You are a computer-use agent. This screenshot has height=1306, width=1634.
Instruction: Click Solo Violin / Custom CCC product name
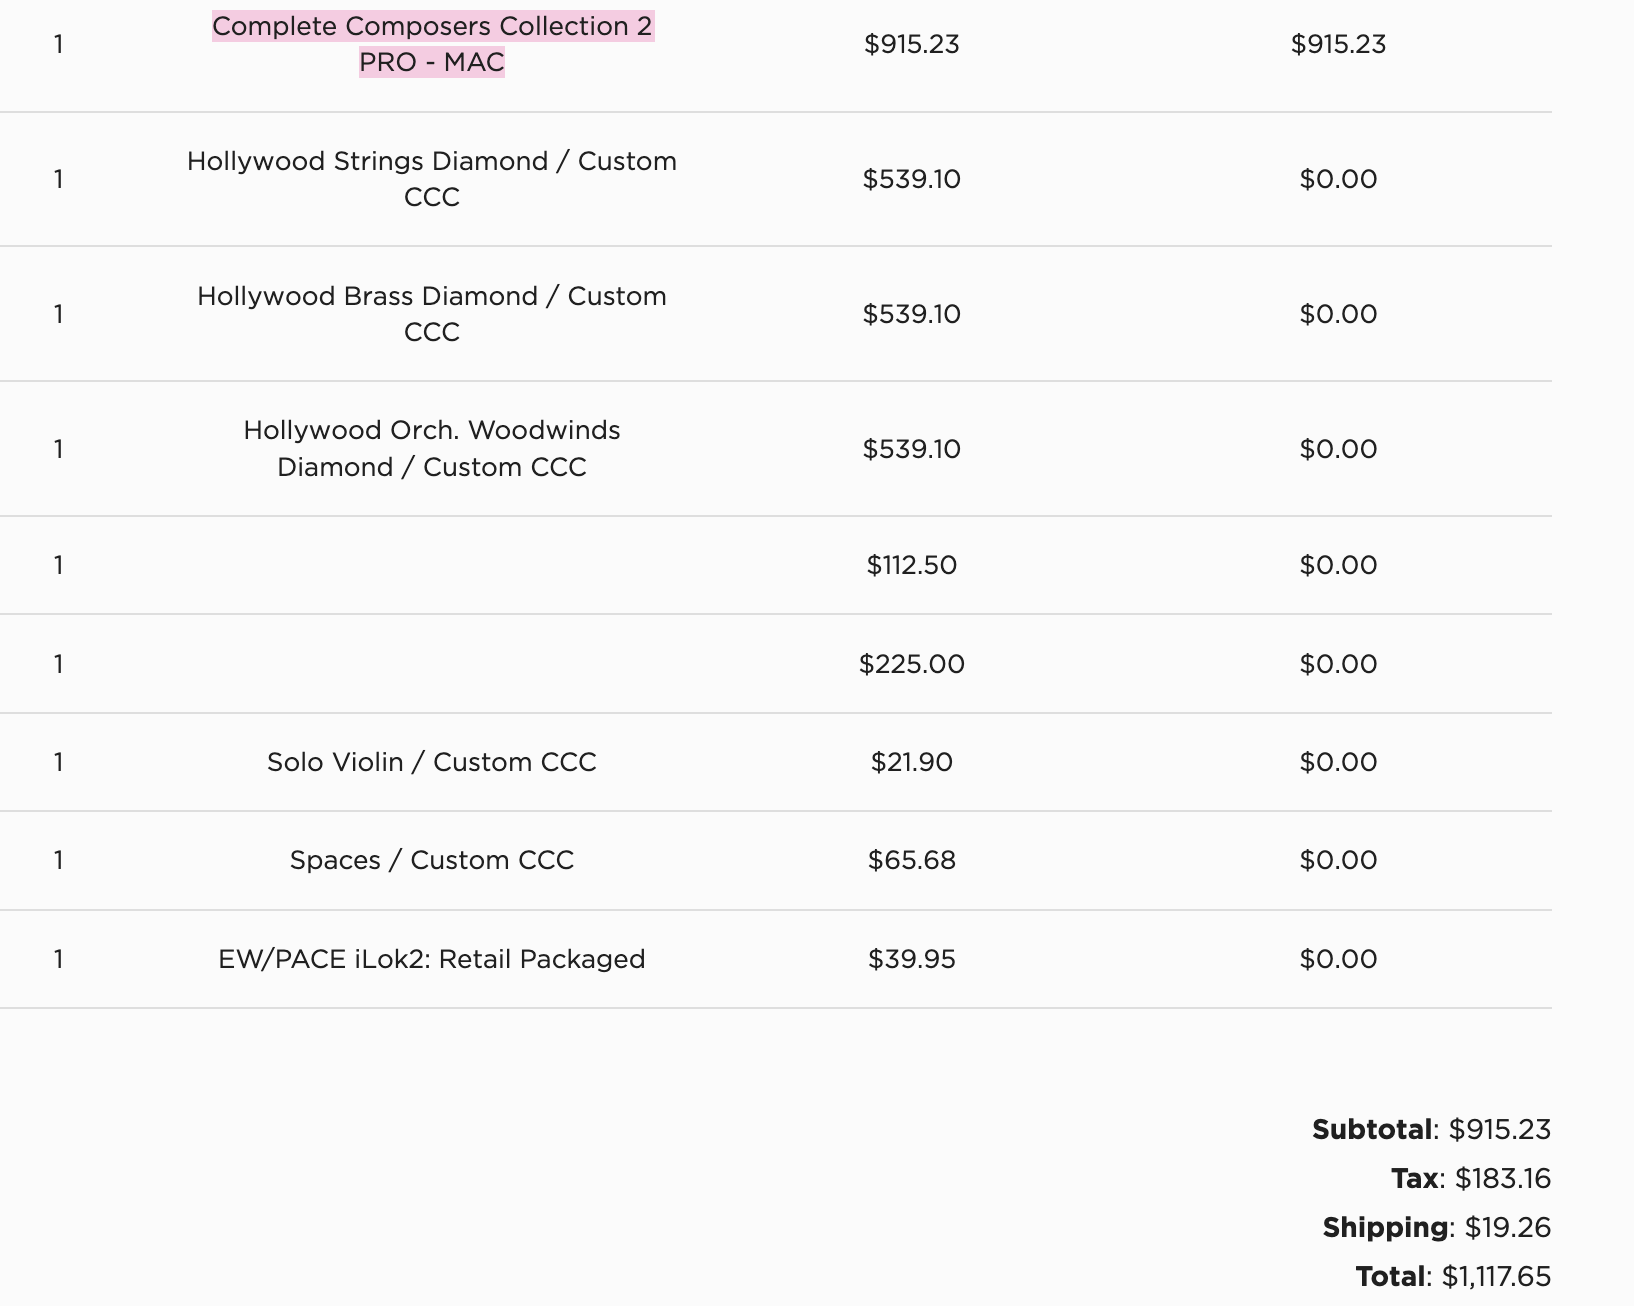[432, 762]
